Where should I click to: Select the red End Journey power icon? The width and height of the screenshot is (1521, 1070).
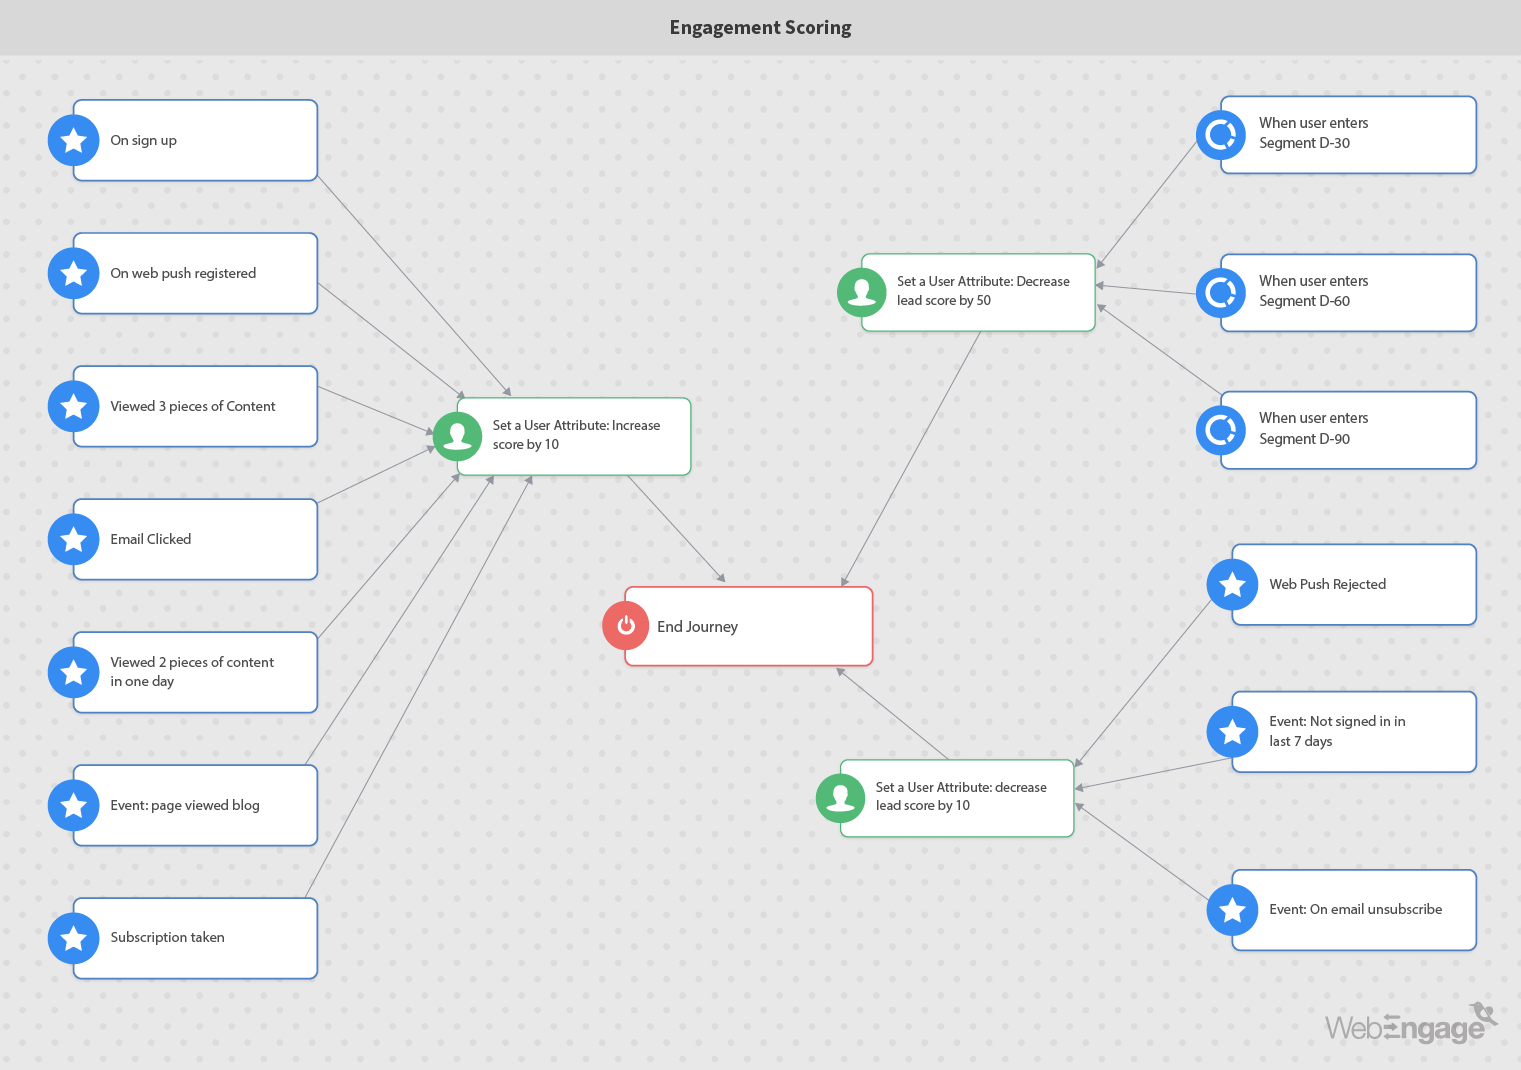(x=626, y=626)
